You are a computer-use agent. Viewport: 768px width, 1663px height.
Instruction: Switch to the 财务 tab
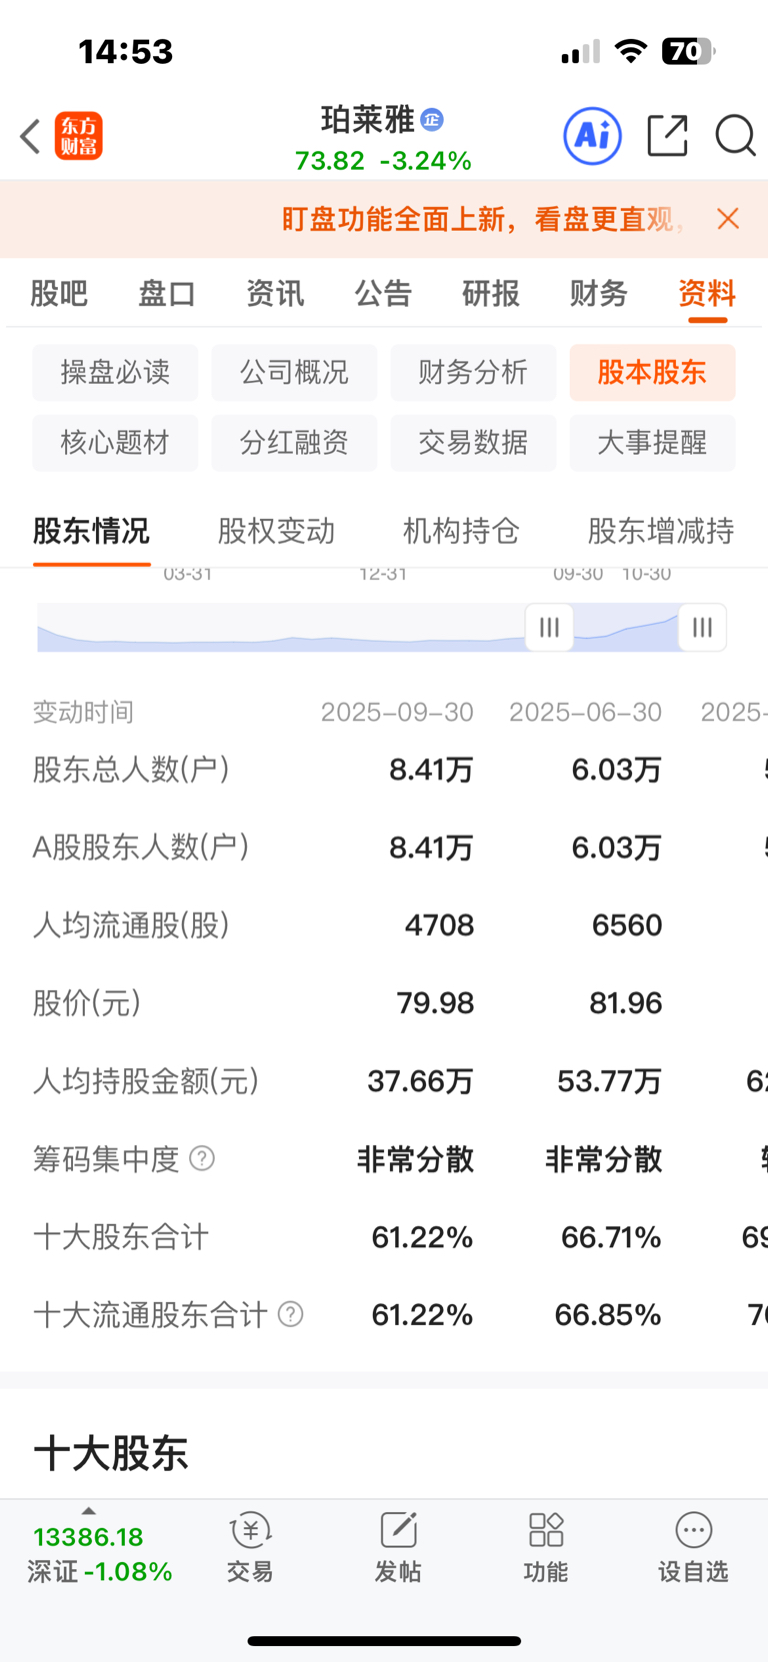coord(599,293)
